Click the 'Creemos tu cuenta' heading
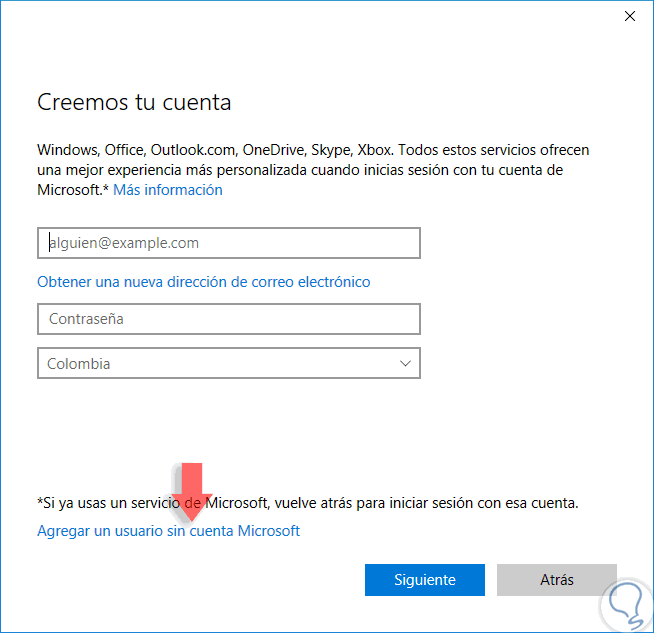 (134, 102)
